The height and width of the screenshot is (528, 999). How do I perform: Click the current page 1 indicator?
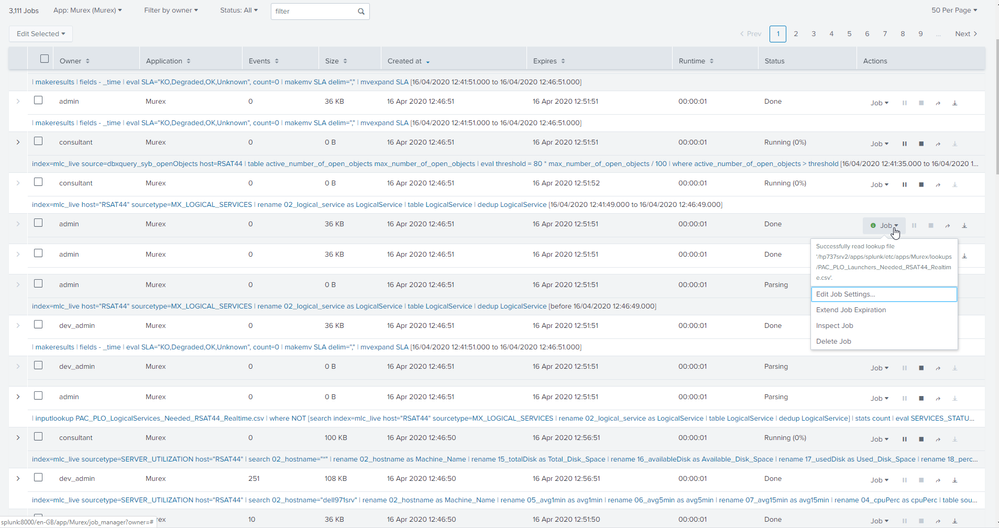click(x=778, y=34)
